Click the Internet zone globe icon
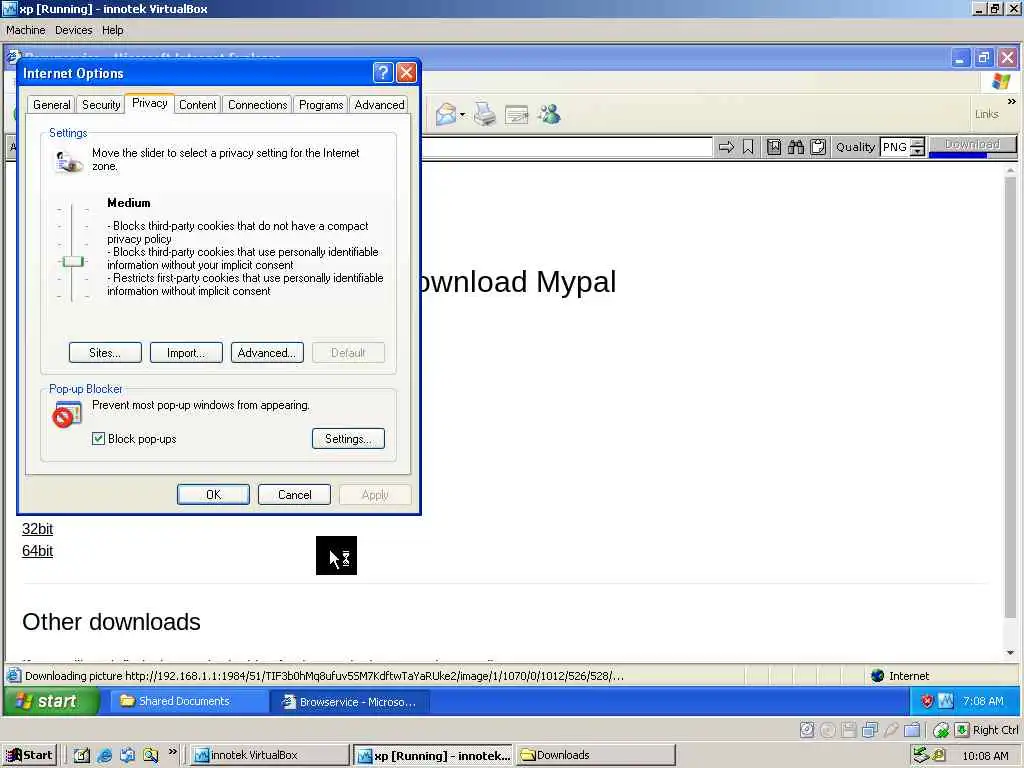 (877, 676)
